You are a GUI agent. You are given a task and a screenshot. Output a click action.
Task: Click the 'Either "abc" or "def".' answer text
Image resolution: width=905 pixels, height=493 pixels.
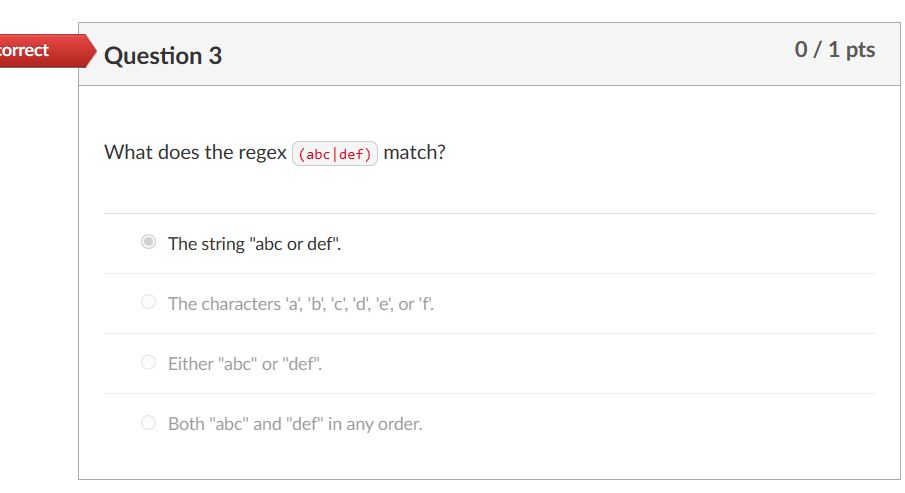point(245,364)
